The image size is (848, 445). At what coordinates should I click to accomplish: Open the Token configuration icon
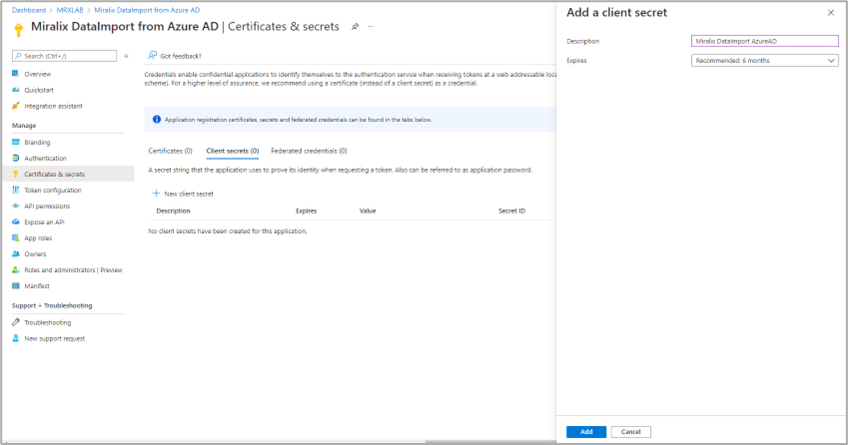[16, 190]
